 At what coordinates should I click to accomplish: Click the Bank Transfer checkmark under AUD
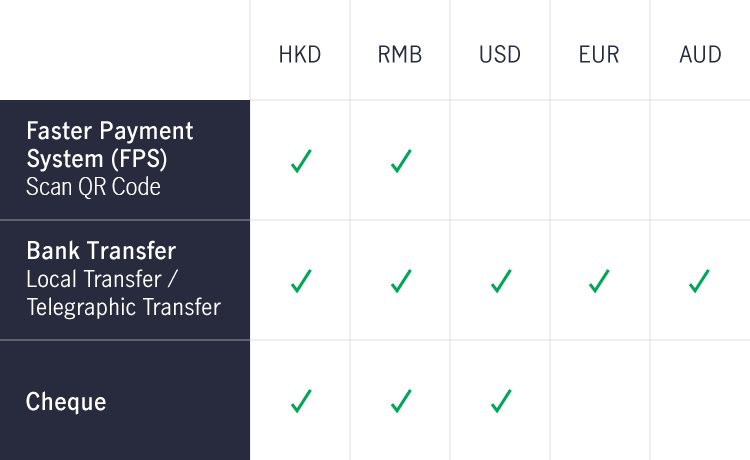tap(699, 281)
